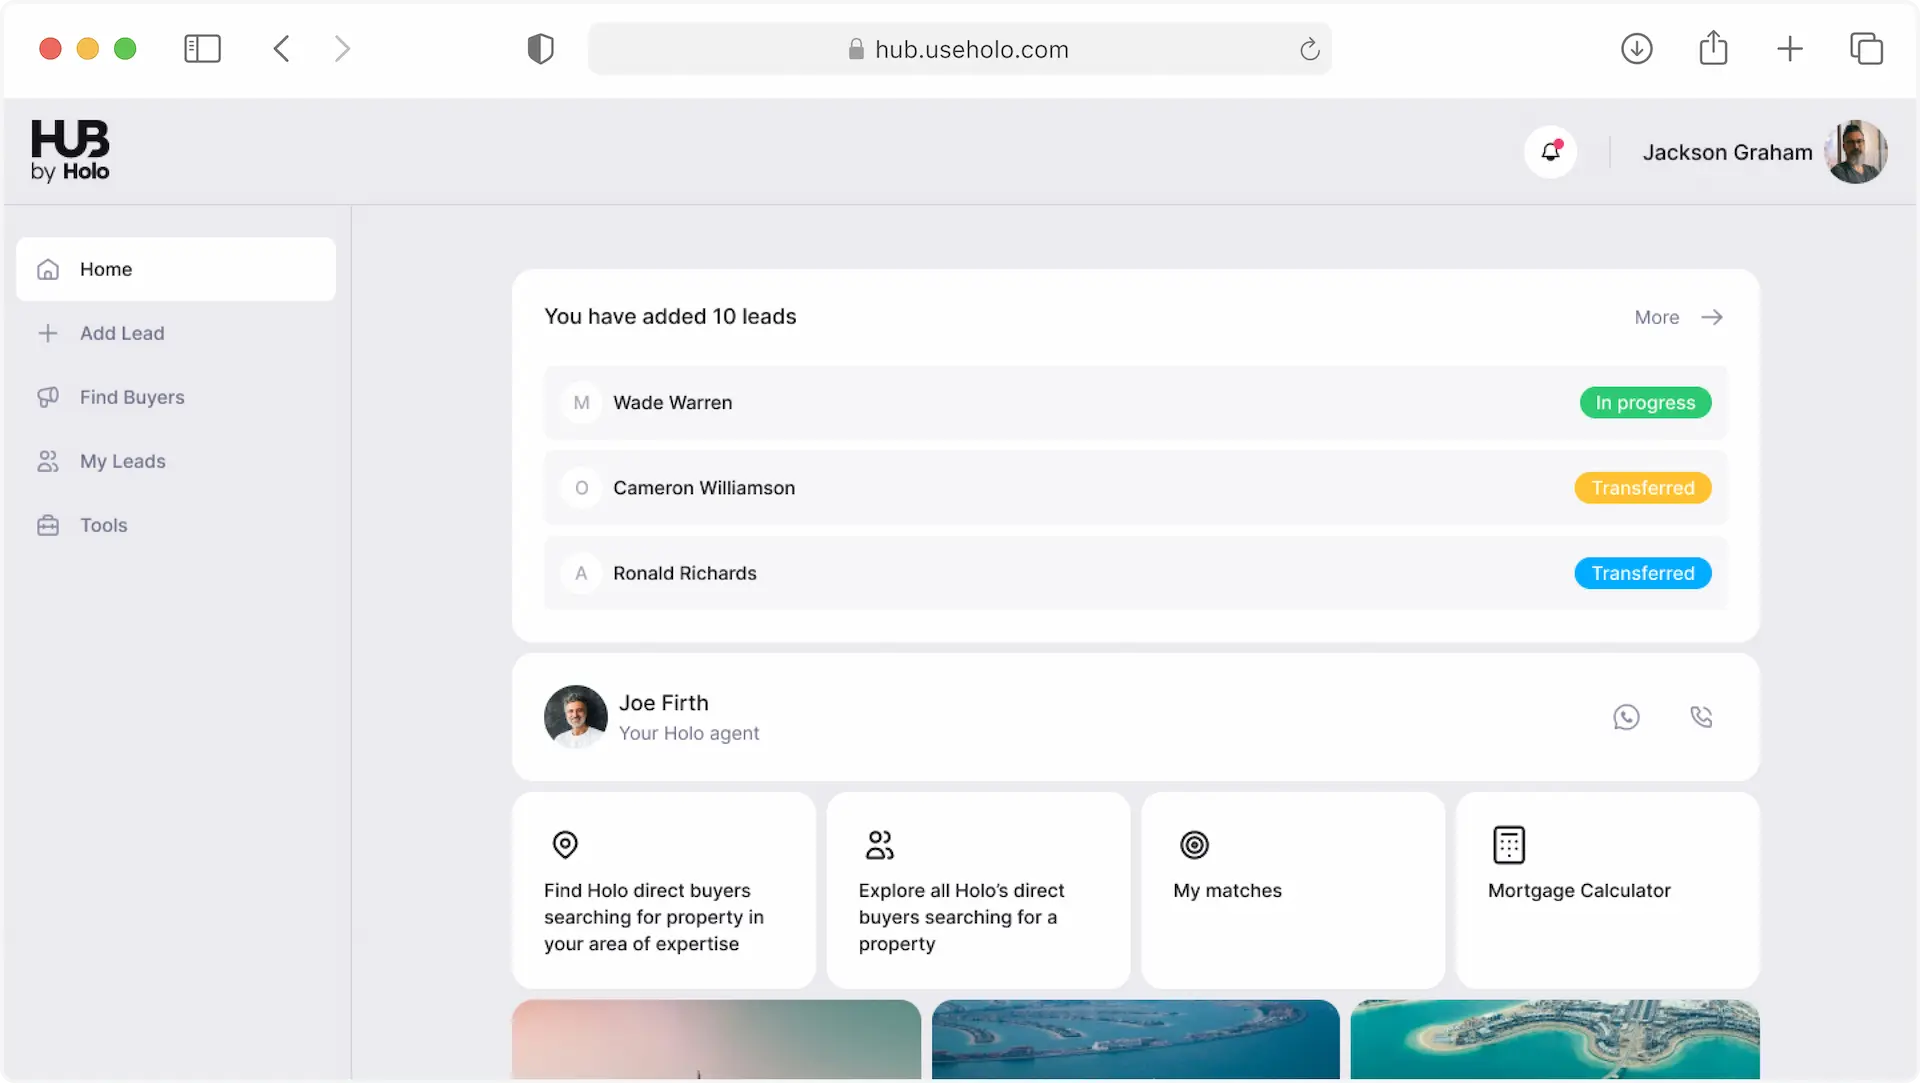This screenshot has height=1083, width=1920.
Task: Open the Ronald Richards lead row
Action: 1135,573
